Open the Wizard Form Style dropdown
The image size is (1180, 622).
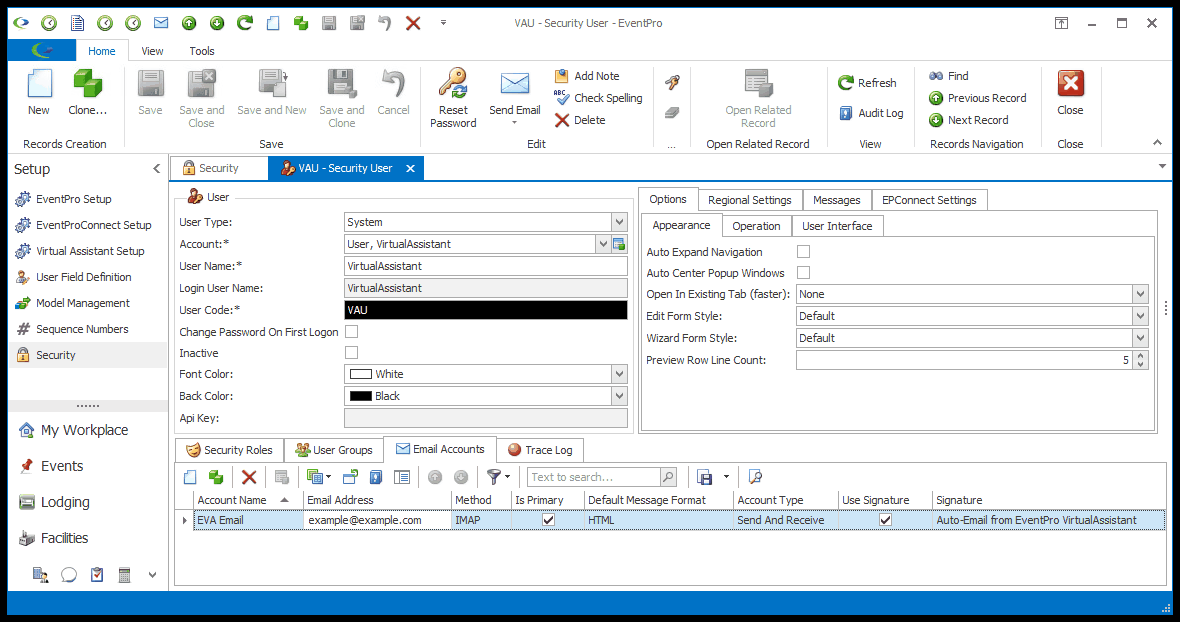1141,338
